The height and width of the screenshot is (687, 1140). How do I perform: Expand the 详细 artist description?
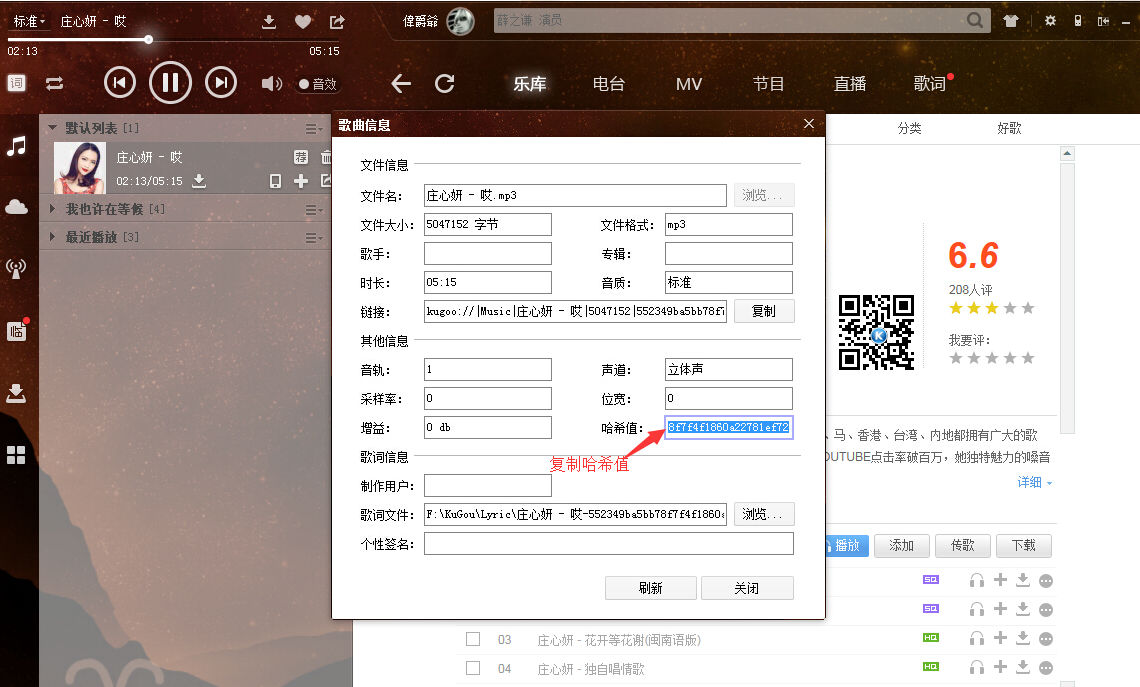pyautogui.click(x=1034, y=482)
